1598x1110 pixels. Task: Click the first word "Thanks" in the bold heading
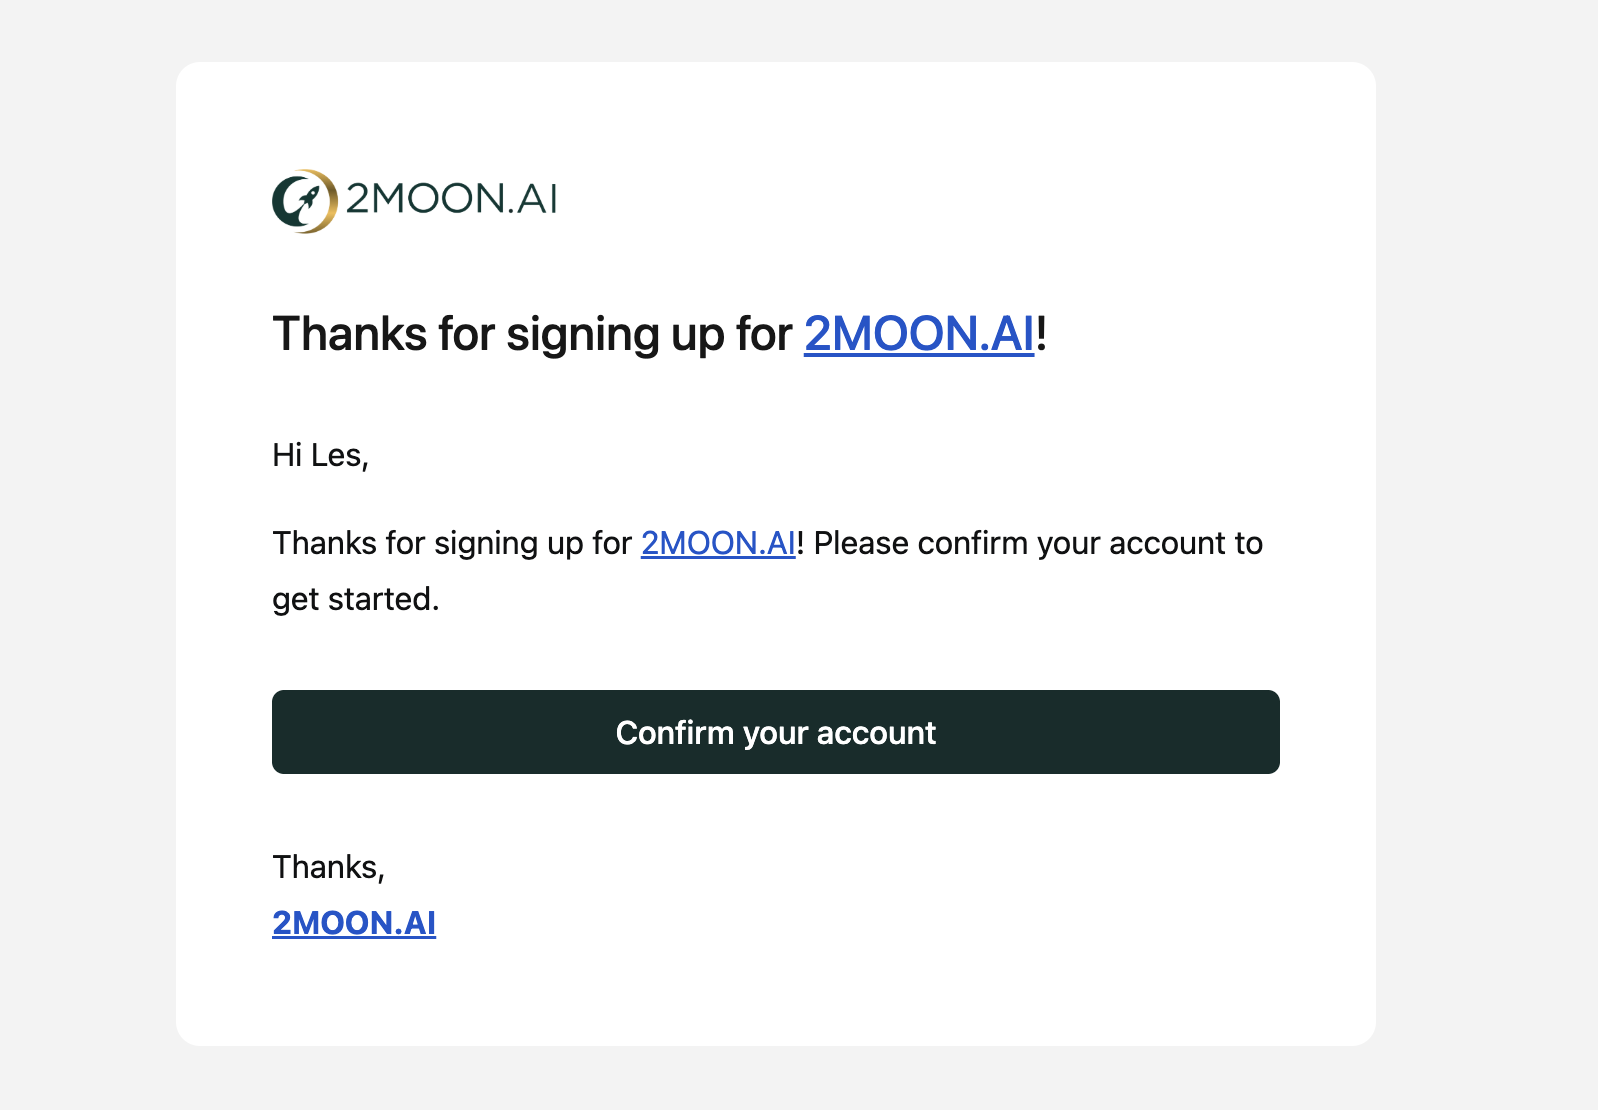pos(350,334)
